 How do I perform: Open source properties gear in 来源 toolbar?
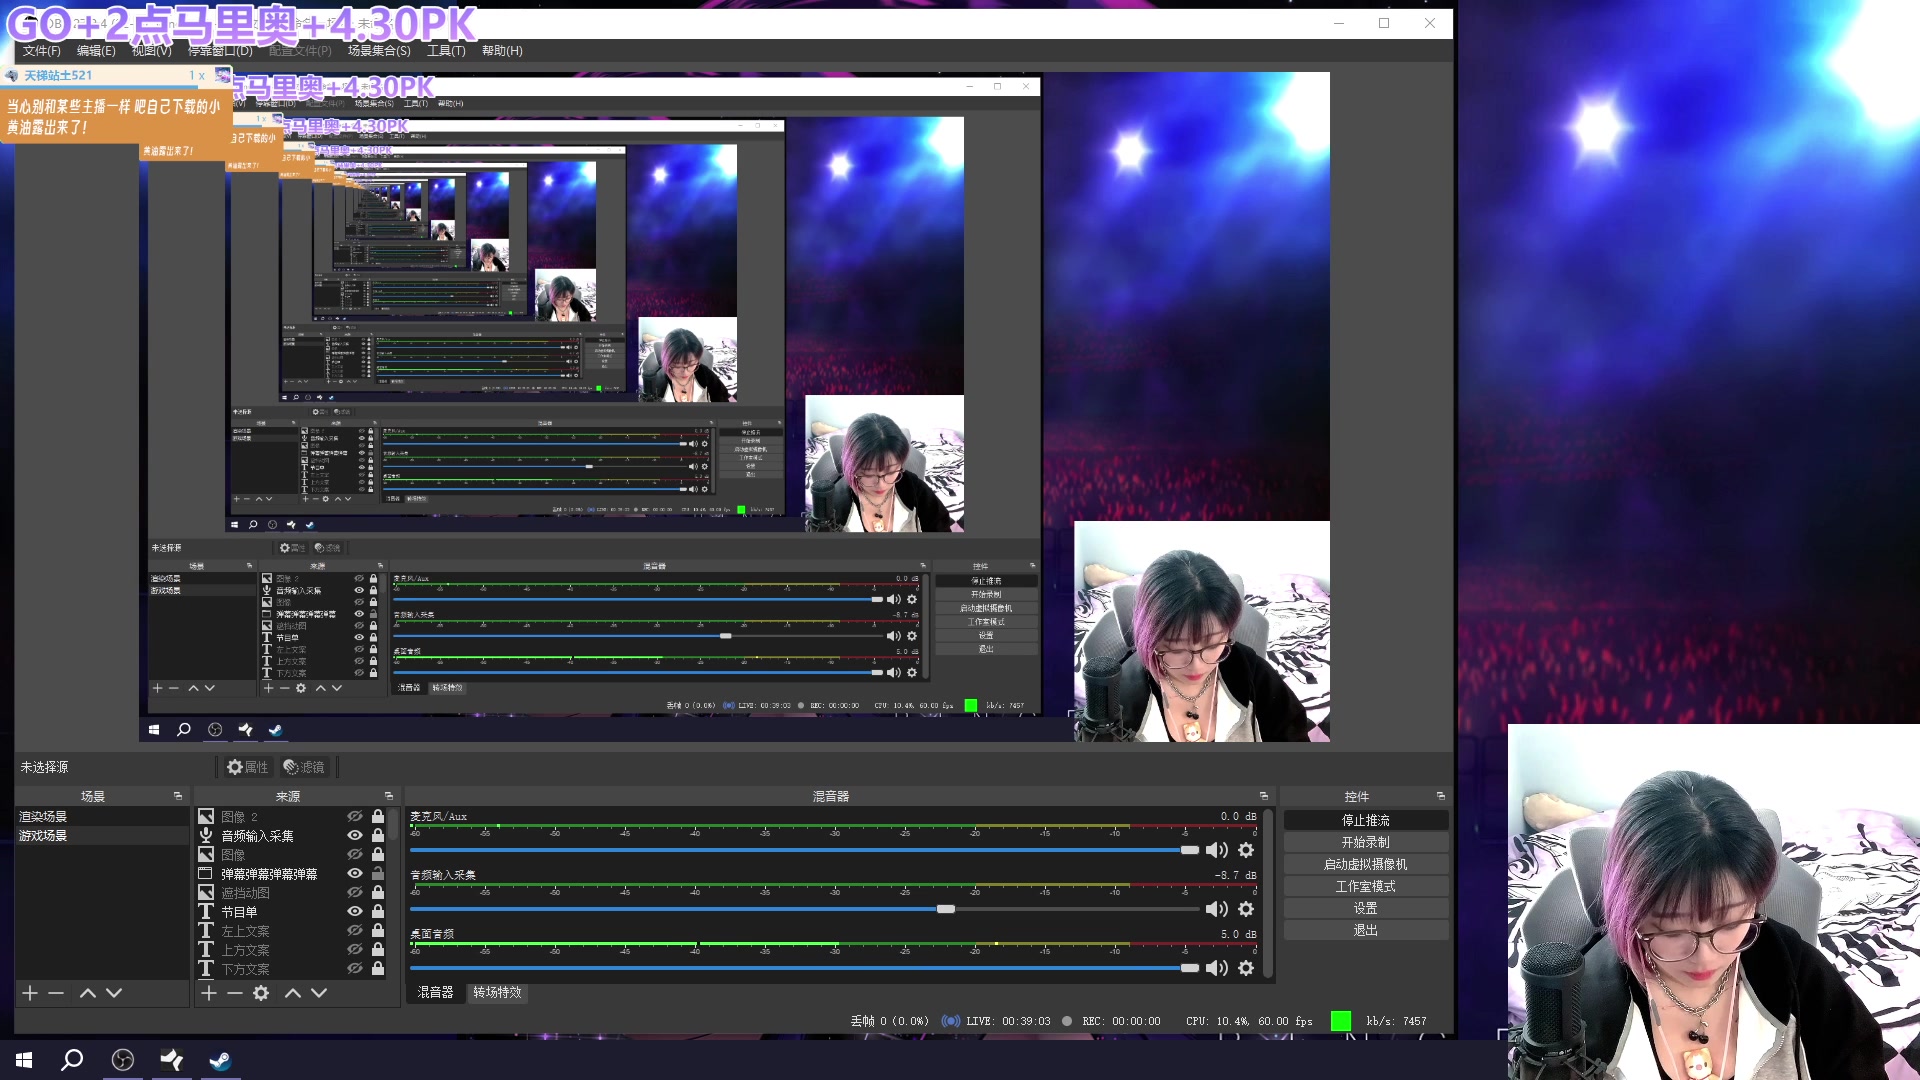click(x=261, y=993)
